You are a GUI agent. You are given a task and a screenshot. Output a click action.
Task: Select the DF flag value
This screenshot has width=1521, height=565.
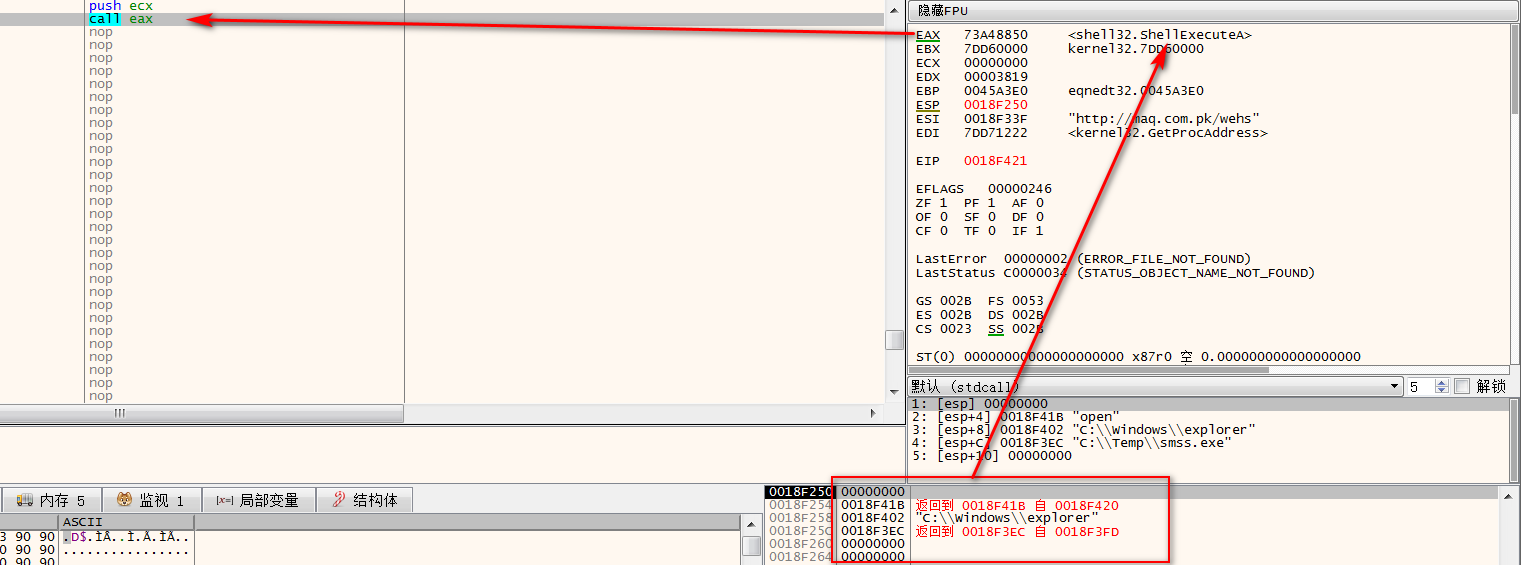pyautogui.click(x=1039, y=217)
